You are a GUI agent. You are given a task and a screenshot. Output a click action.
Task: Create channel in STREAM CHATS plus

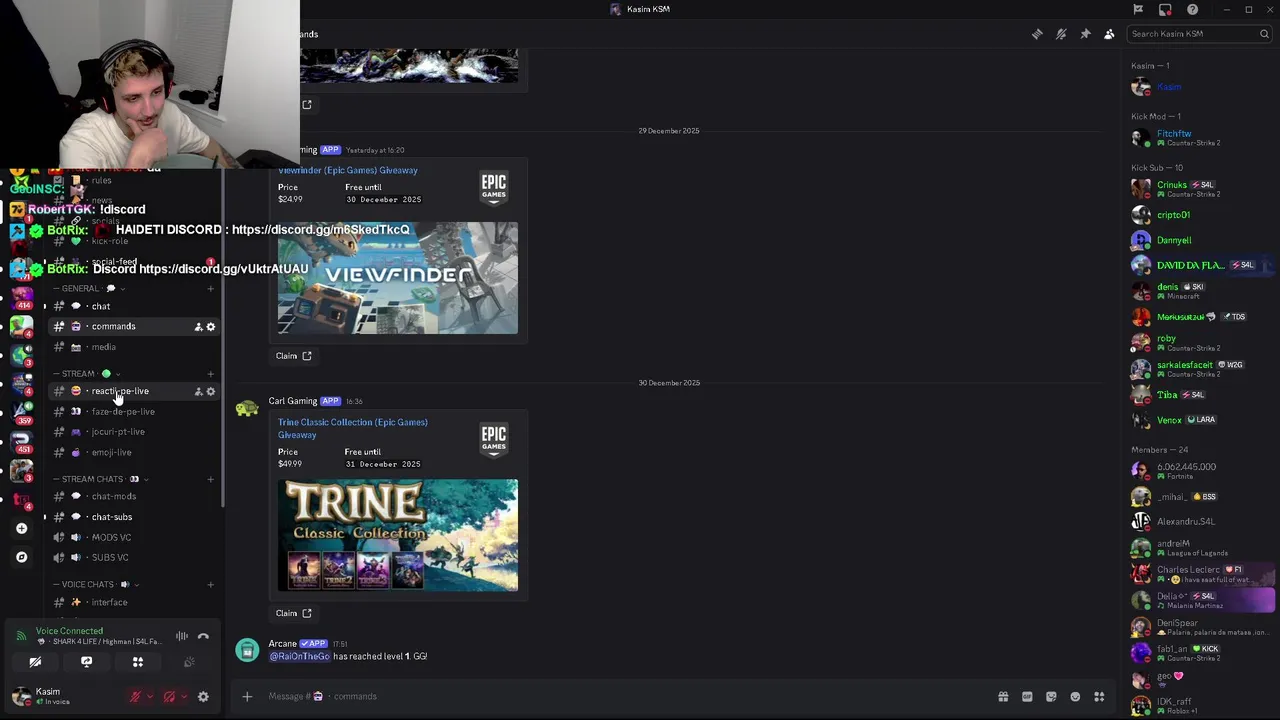210,479
